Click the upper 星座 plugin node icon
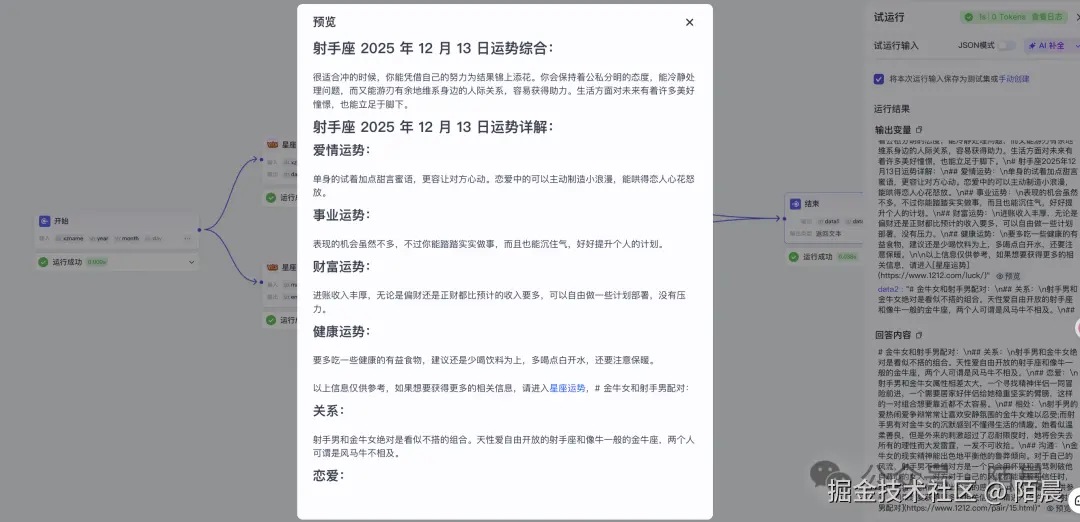Screen dimensions: 1080x522 coord(272,145)
